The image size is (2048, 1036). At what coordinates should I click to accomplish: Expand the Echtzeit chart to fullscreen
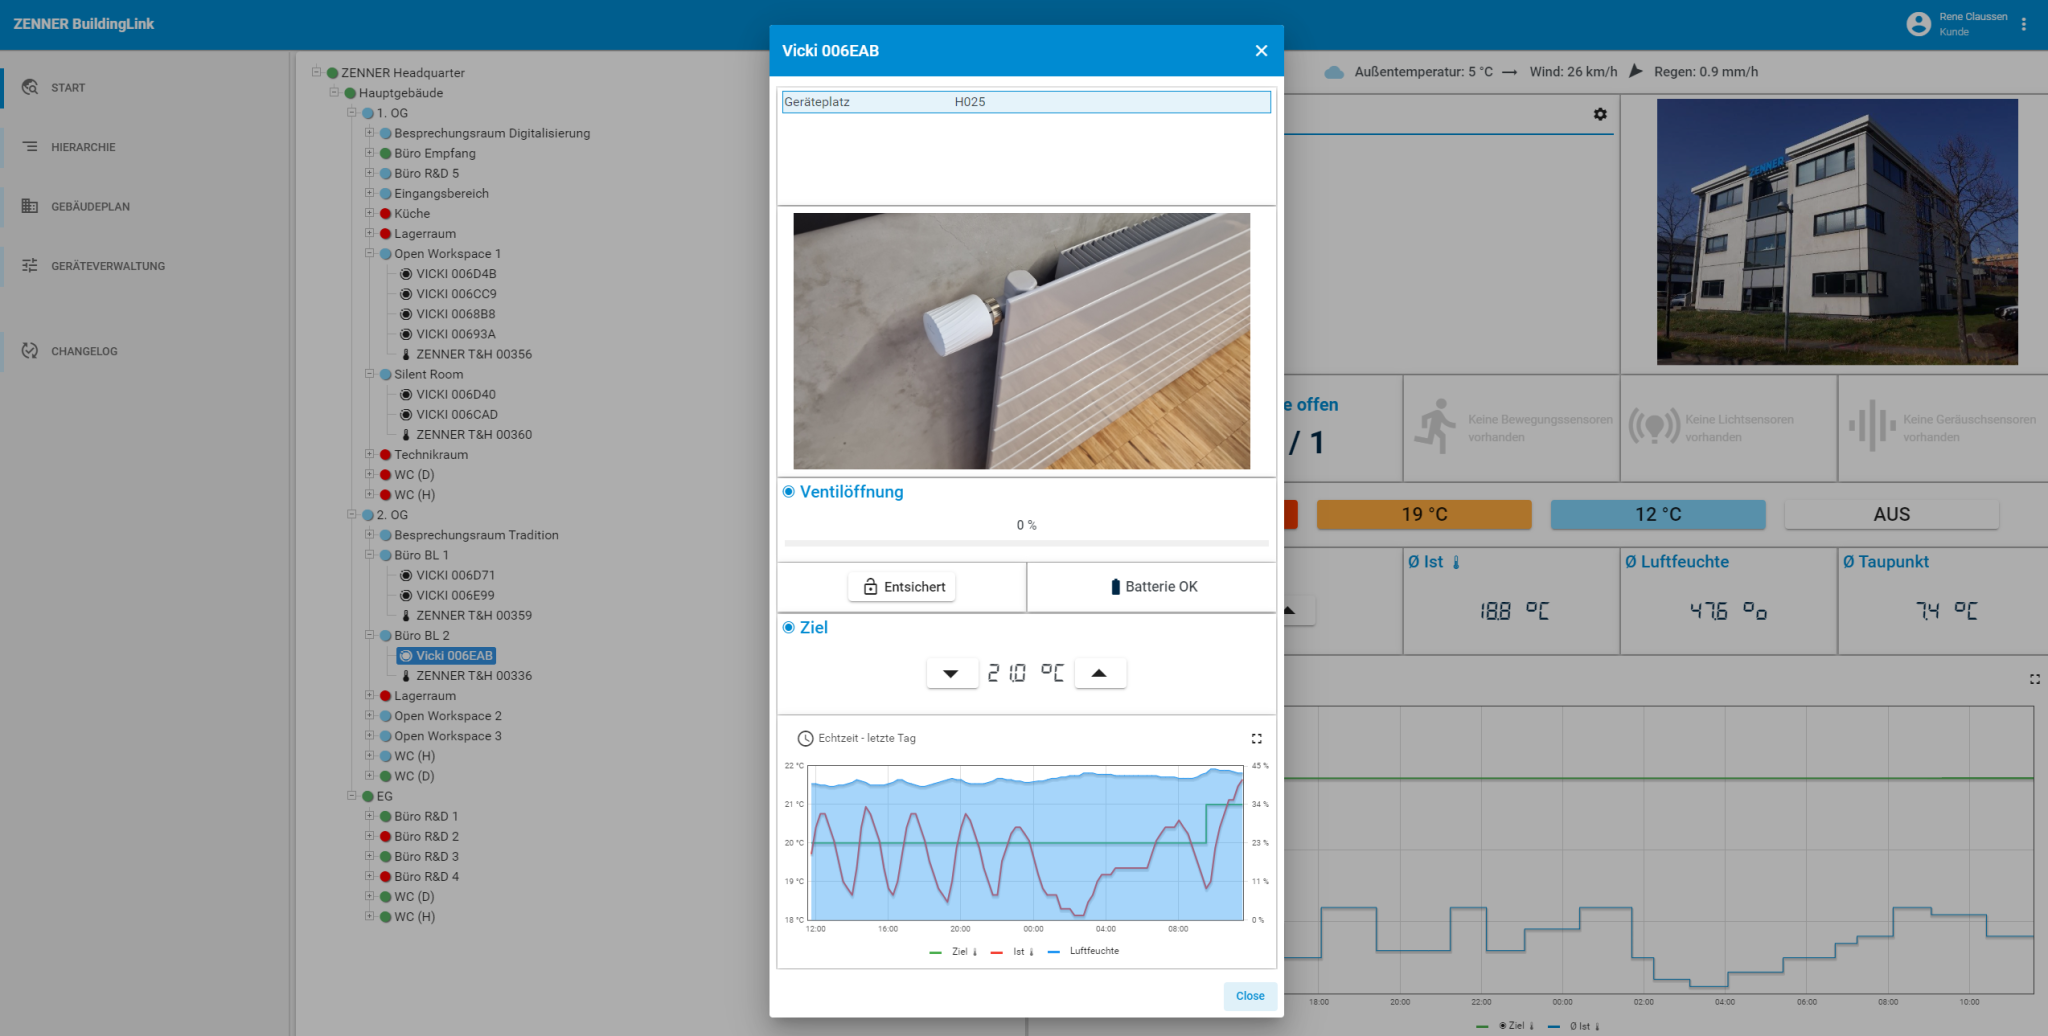pyautogui.click(x=1257, y=738)
